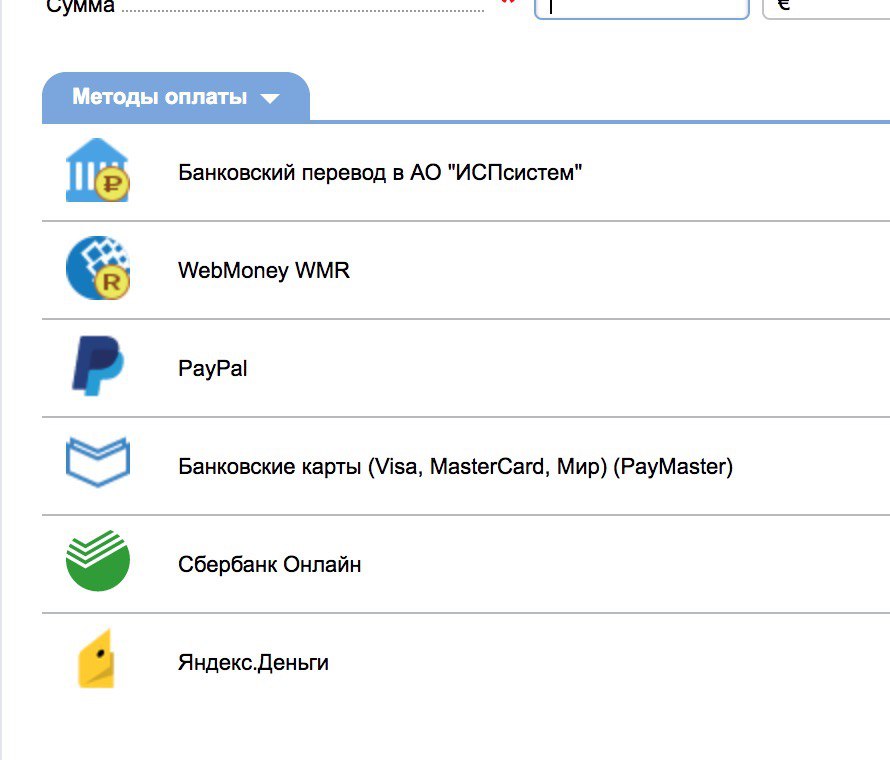Click the PayMaster bank cards icon

[98, 462]
